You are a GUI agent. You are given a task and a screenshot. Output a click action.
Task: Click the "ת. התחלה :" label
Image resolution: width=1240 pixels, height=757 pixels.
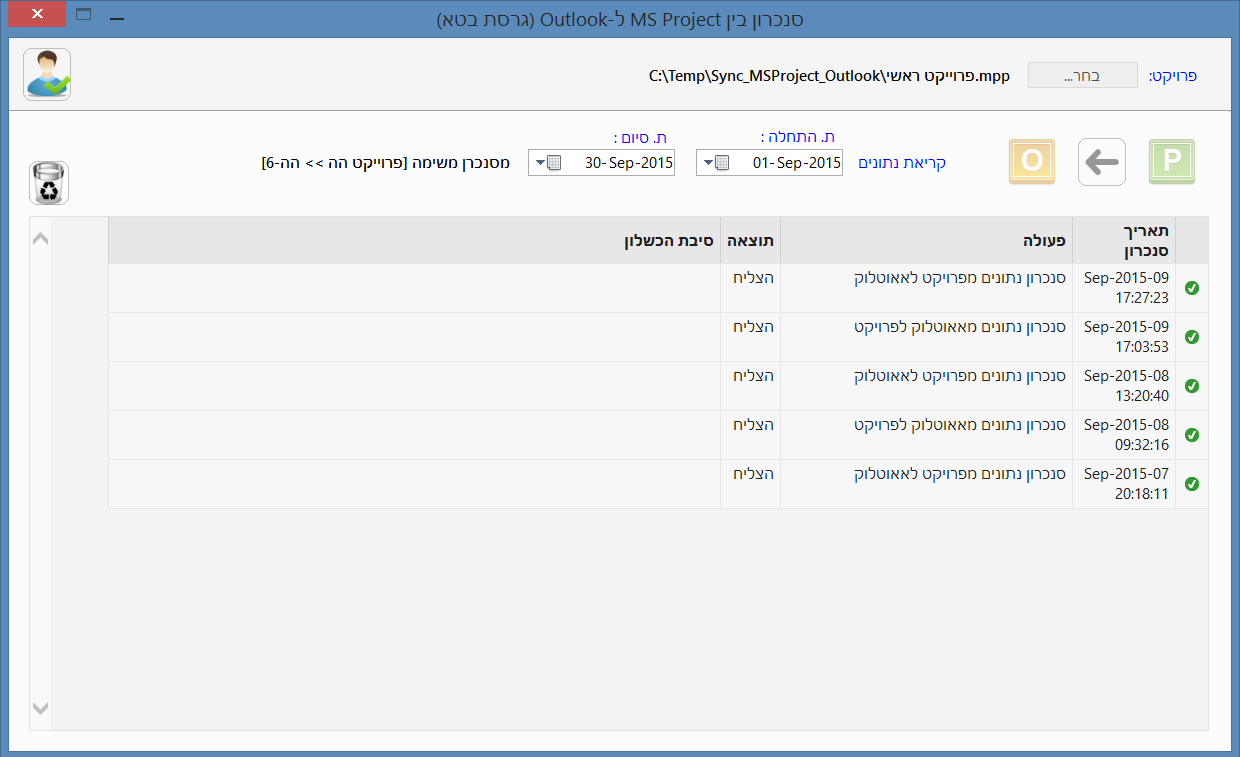click(797, 138)
